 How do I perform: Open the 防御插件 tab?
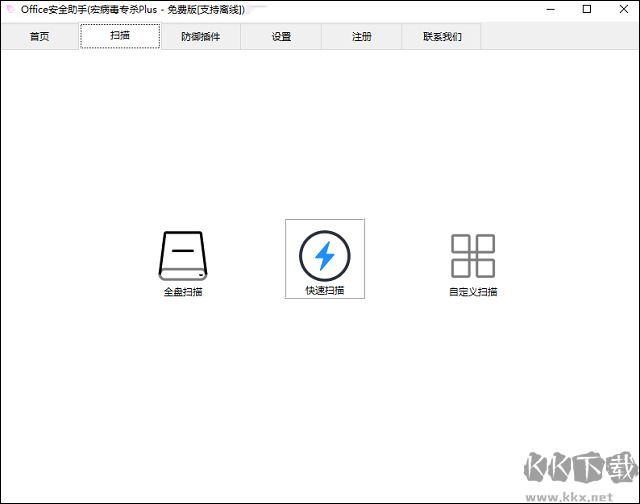click(x=200, y=36)
